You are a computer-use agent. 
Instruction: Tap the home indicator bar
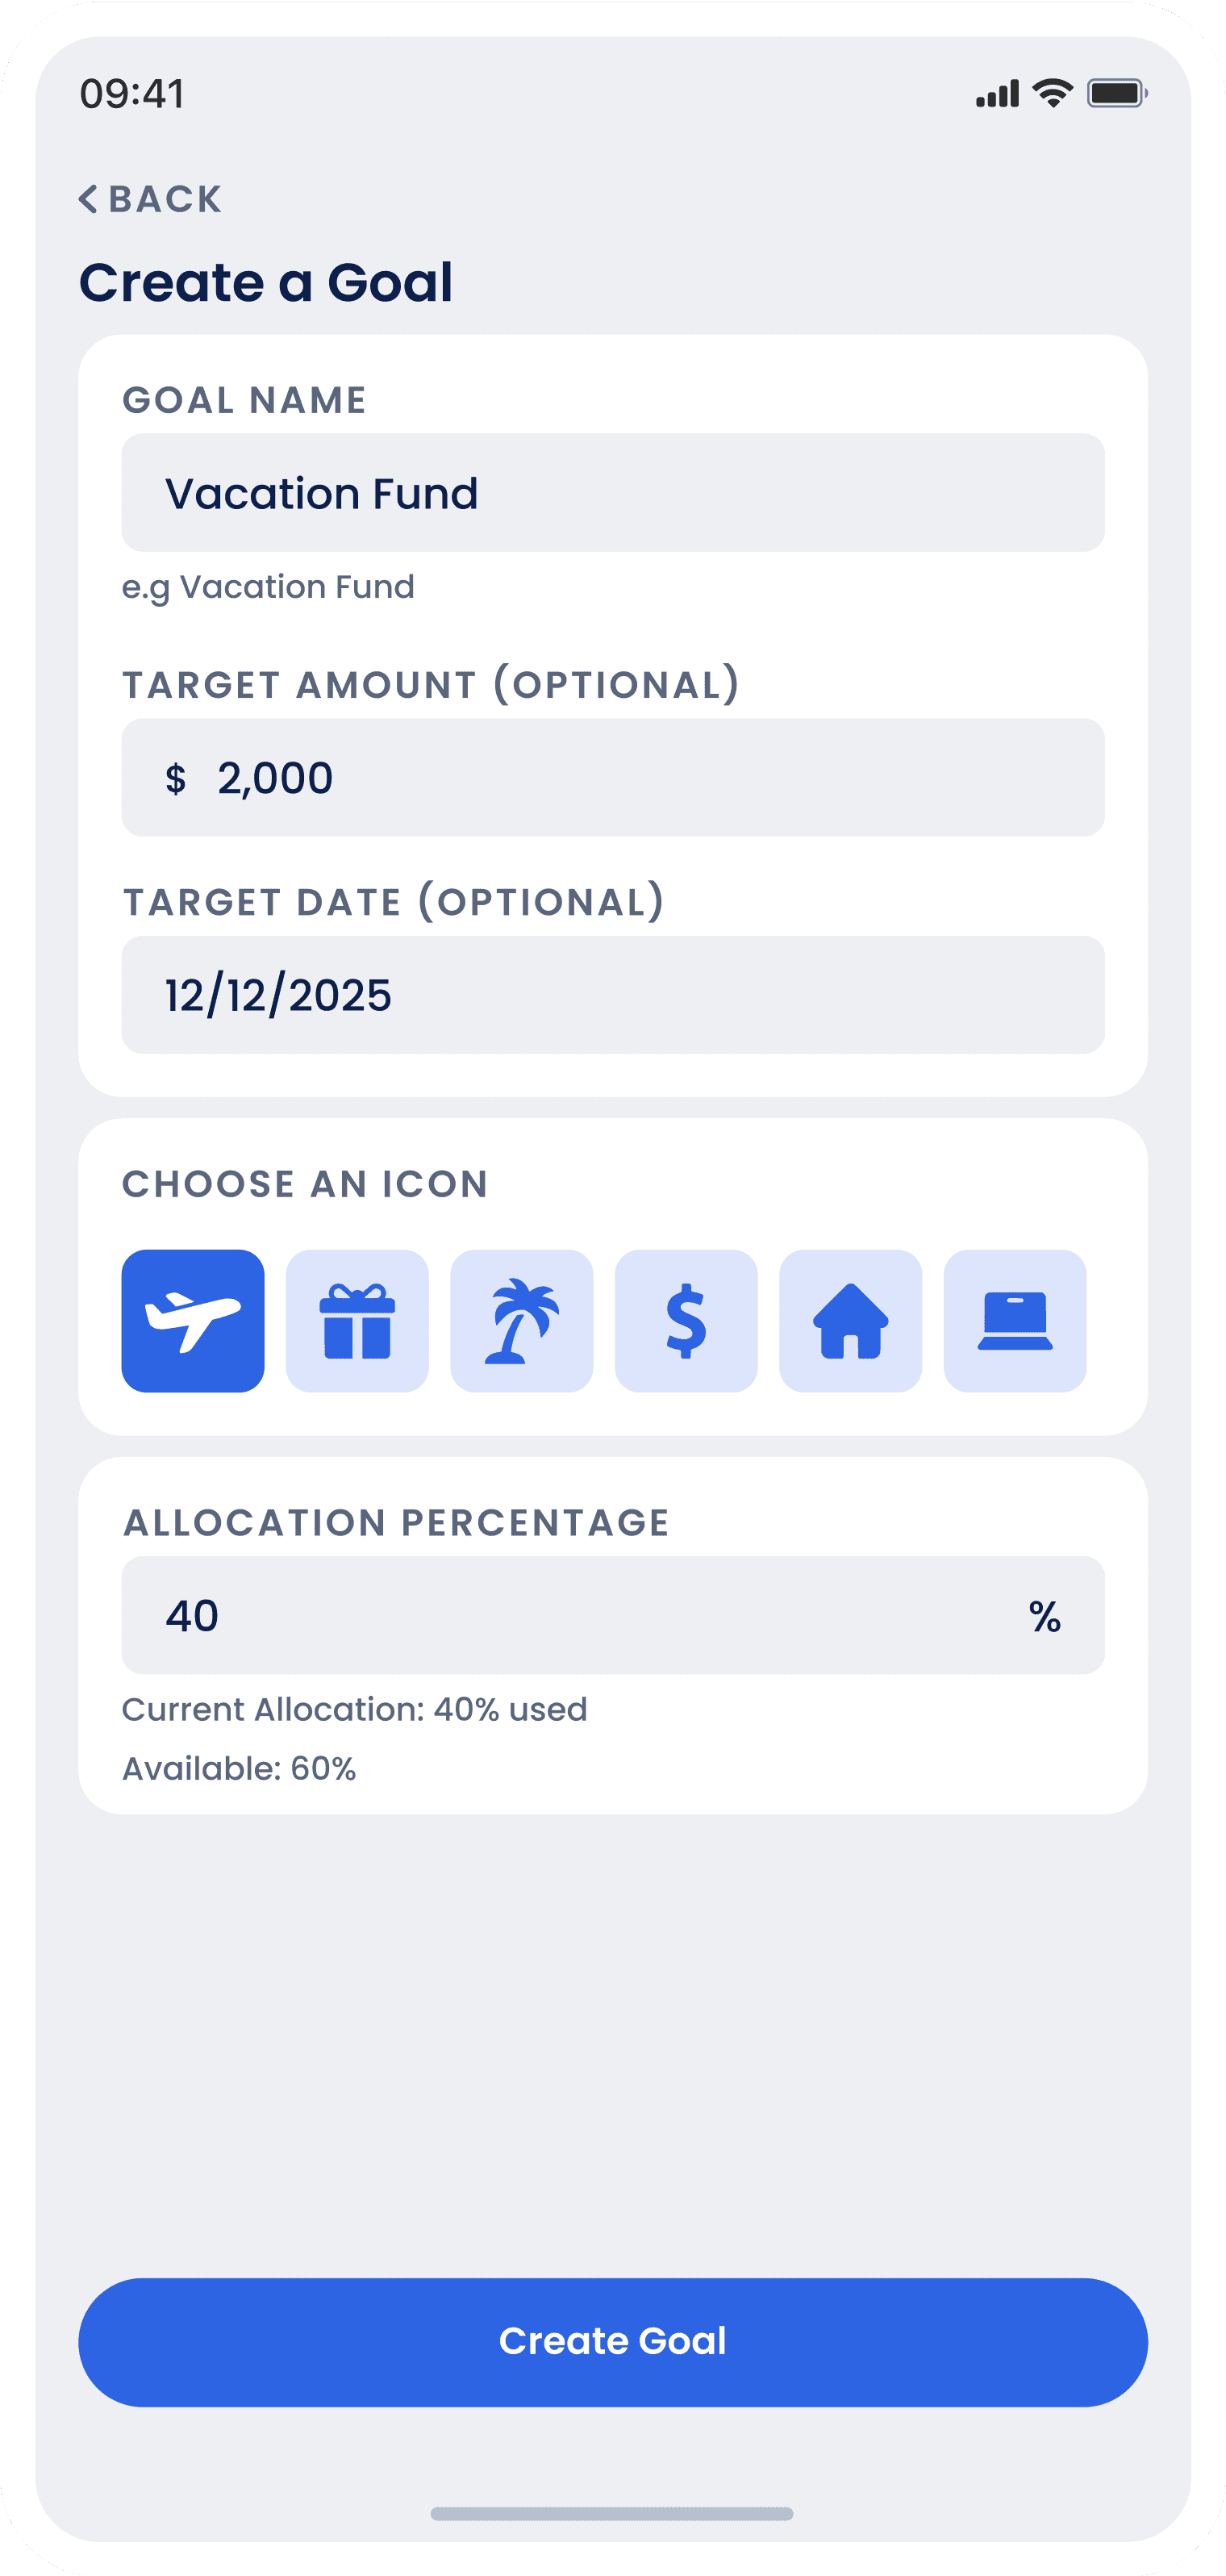click(x=612, y=2513)
